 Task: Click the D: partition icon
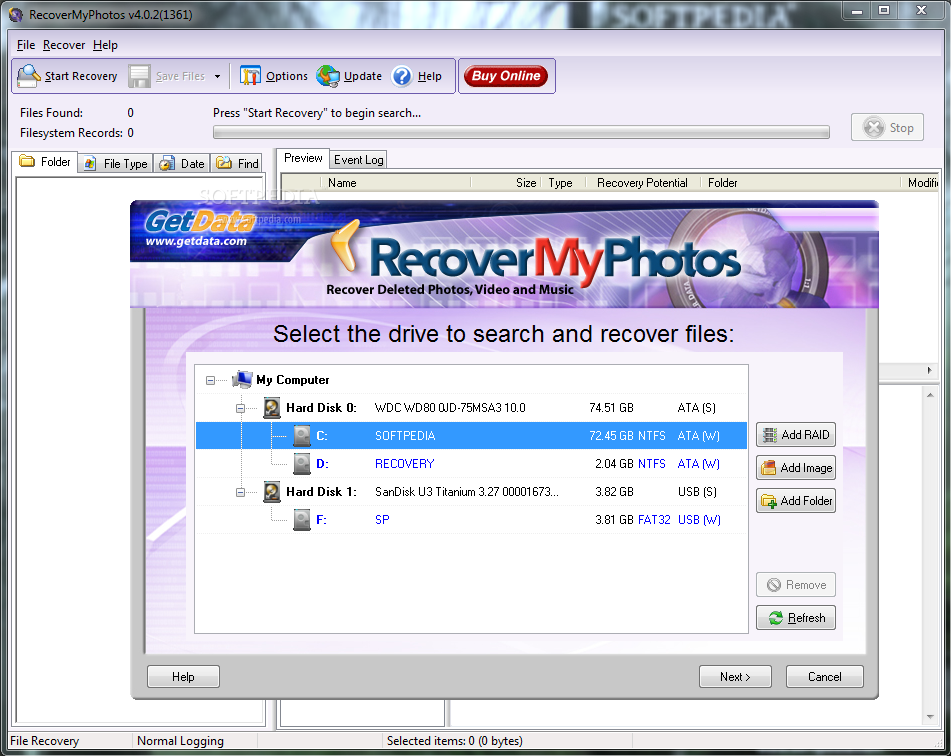point(301,464)
